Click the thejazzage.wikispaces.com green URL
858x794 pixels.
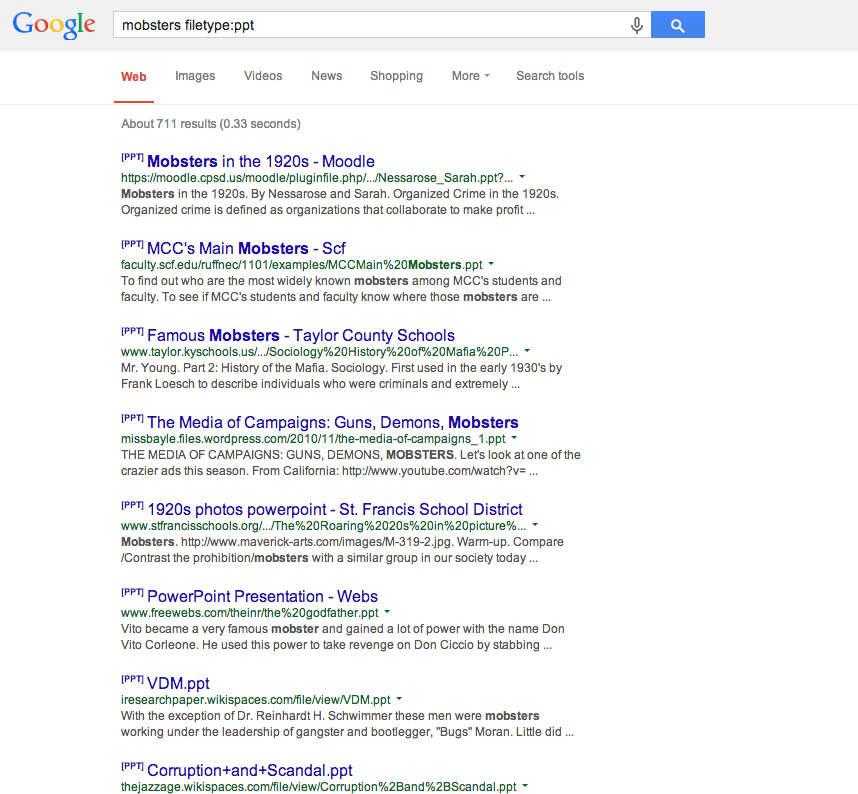(x=318, y=787)
